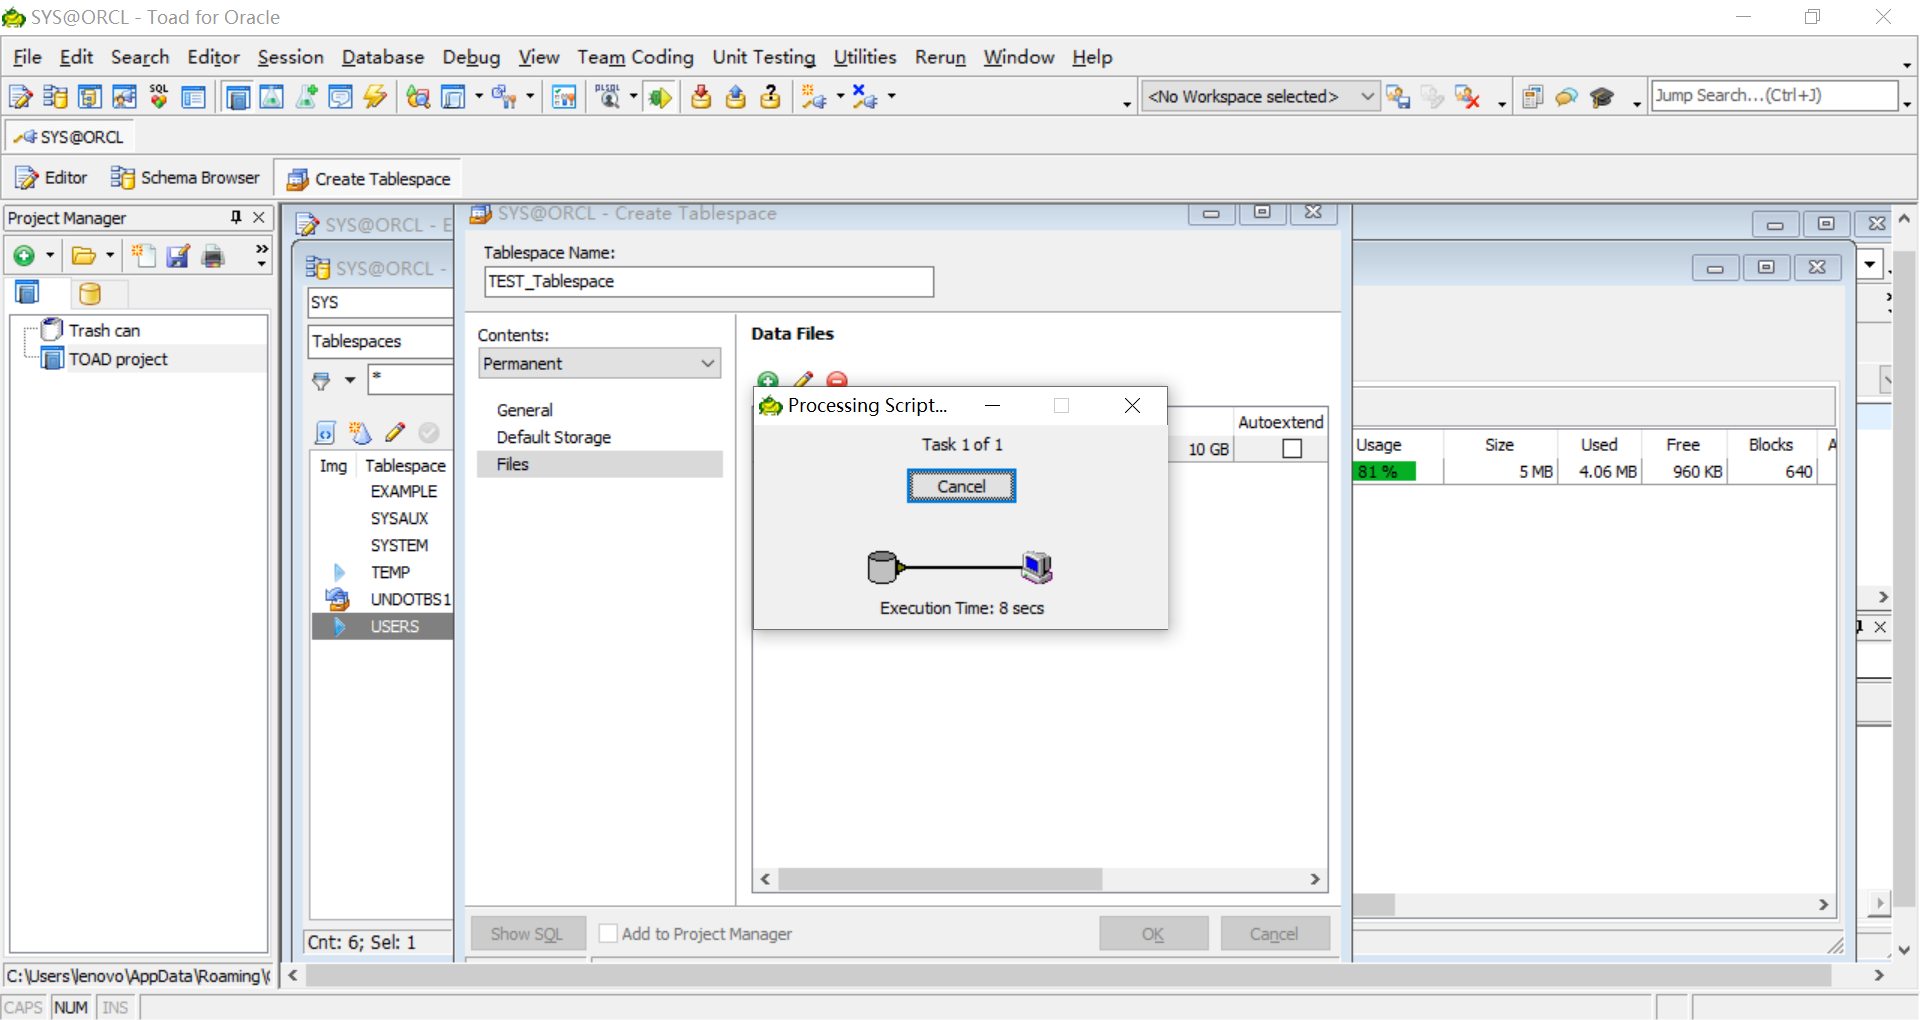The image size is (1920, 1020).
Task: Select UNDOTBS1 tablespace in the list
Action: tap(410, 599)
